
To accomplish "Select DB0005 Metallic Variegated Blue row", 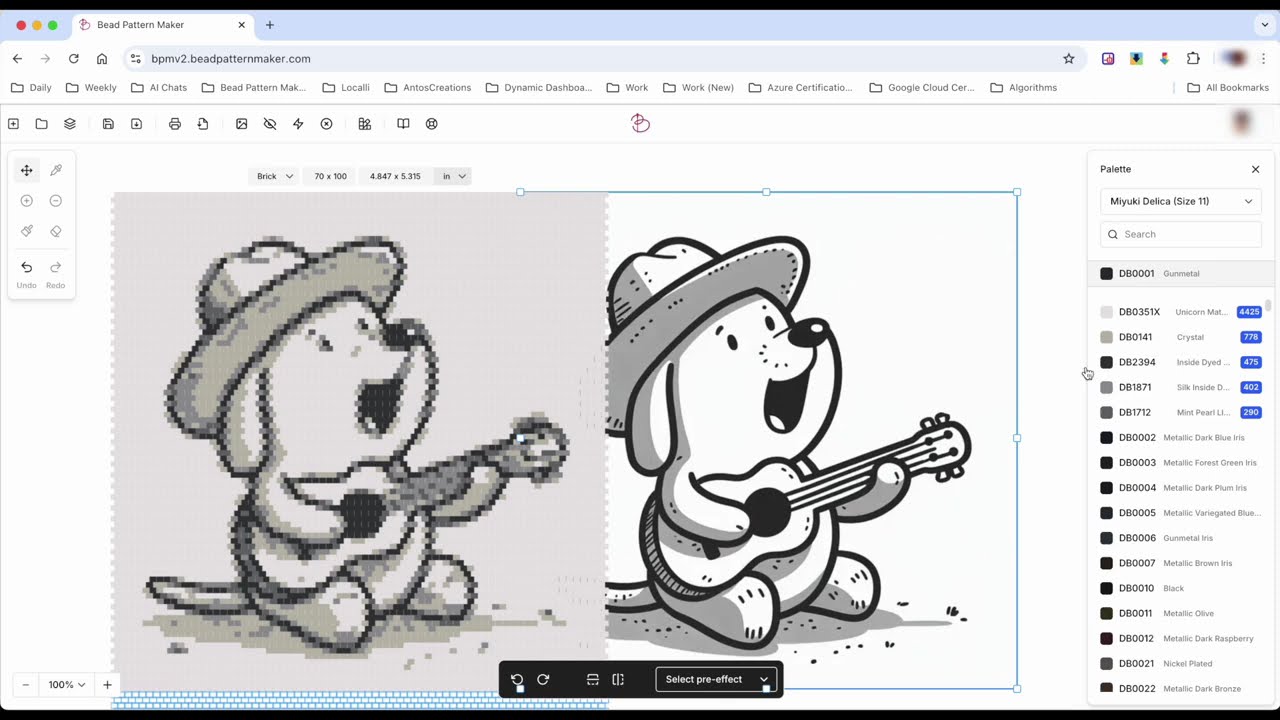I will [x=1181, y=513].
